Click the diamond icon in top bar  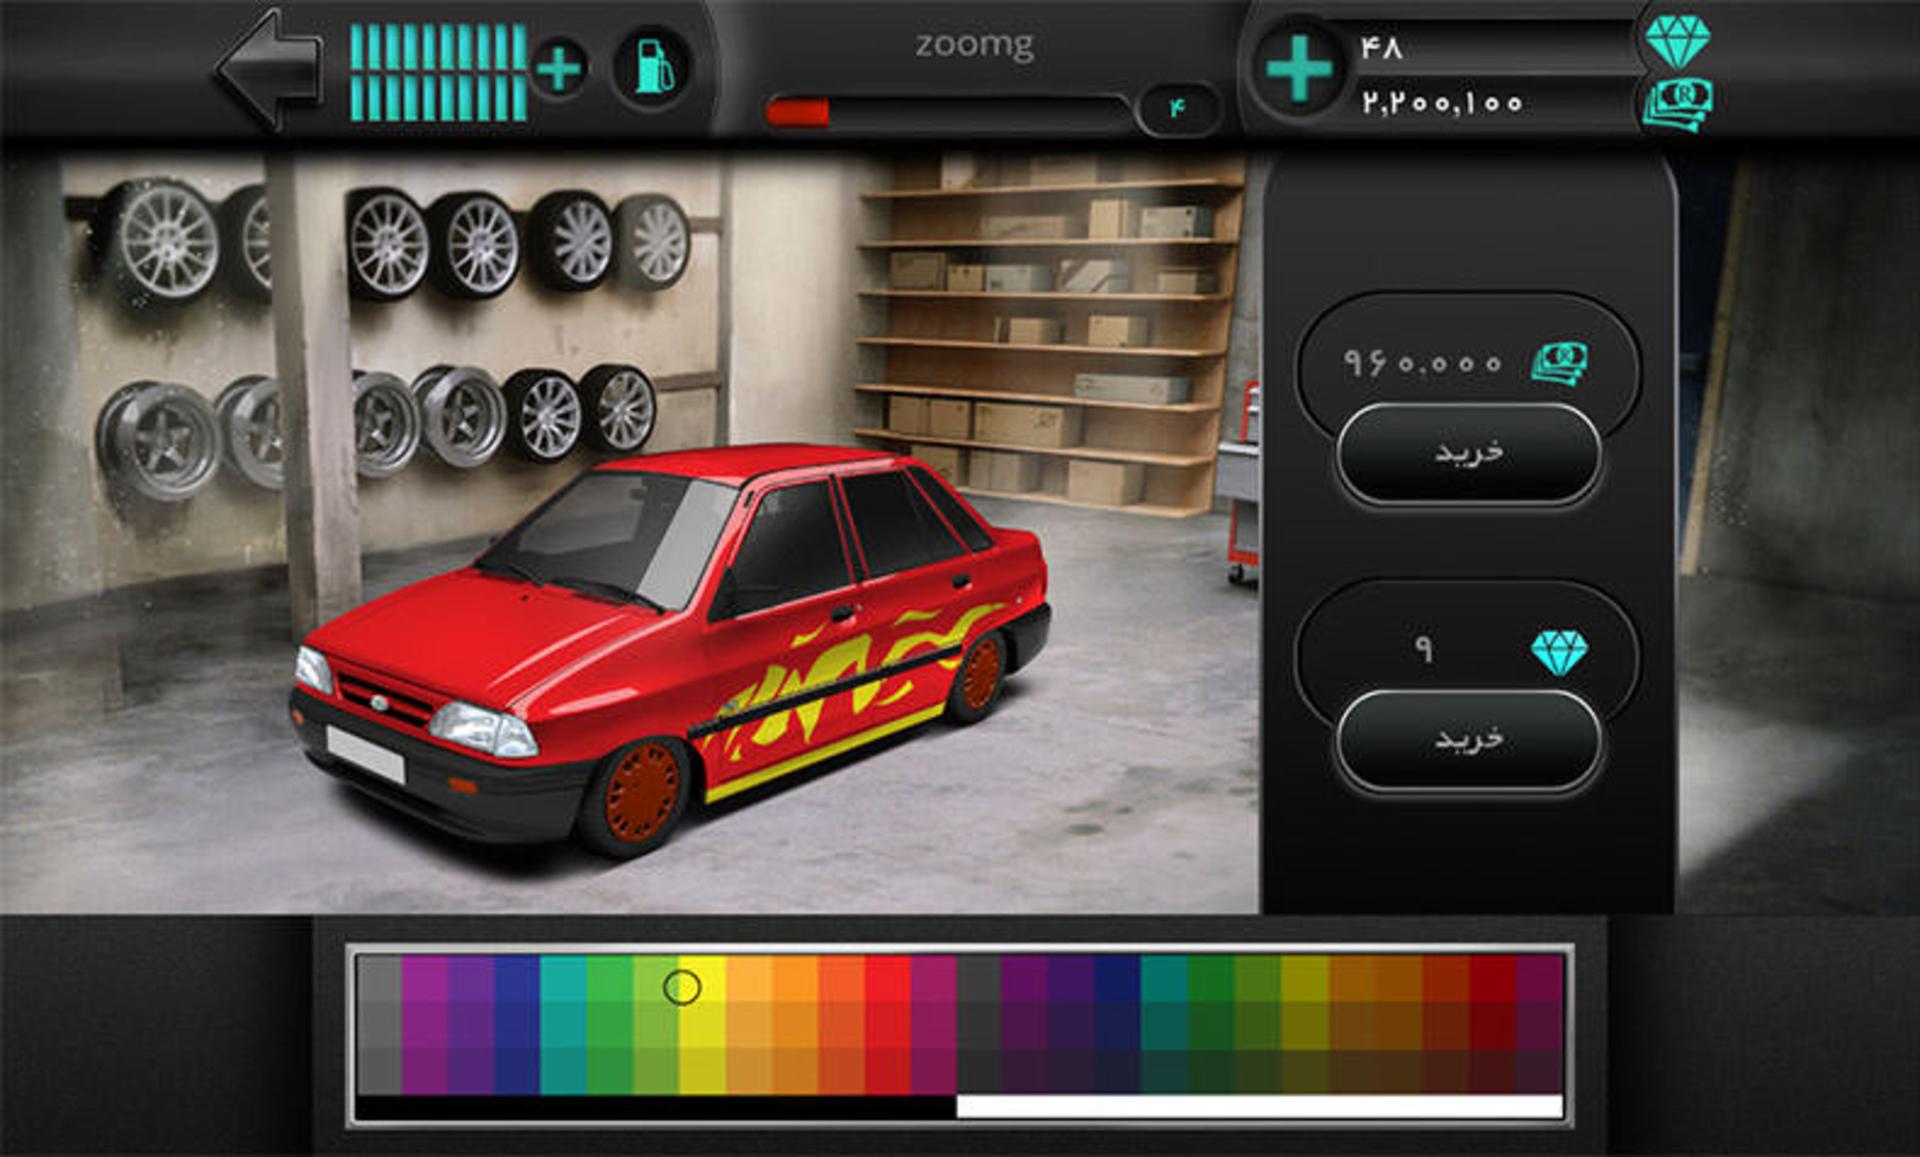[1677, 41]
